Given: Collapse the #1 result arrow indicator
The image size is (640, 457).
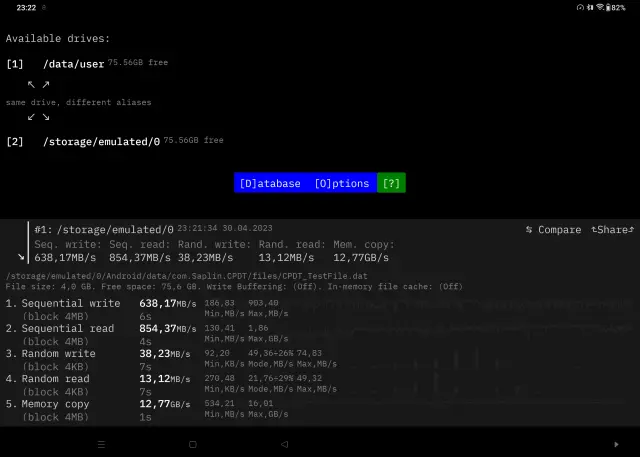Looking at the screenshot, I should pos(21,257).
